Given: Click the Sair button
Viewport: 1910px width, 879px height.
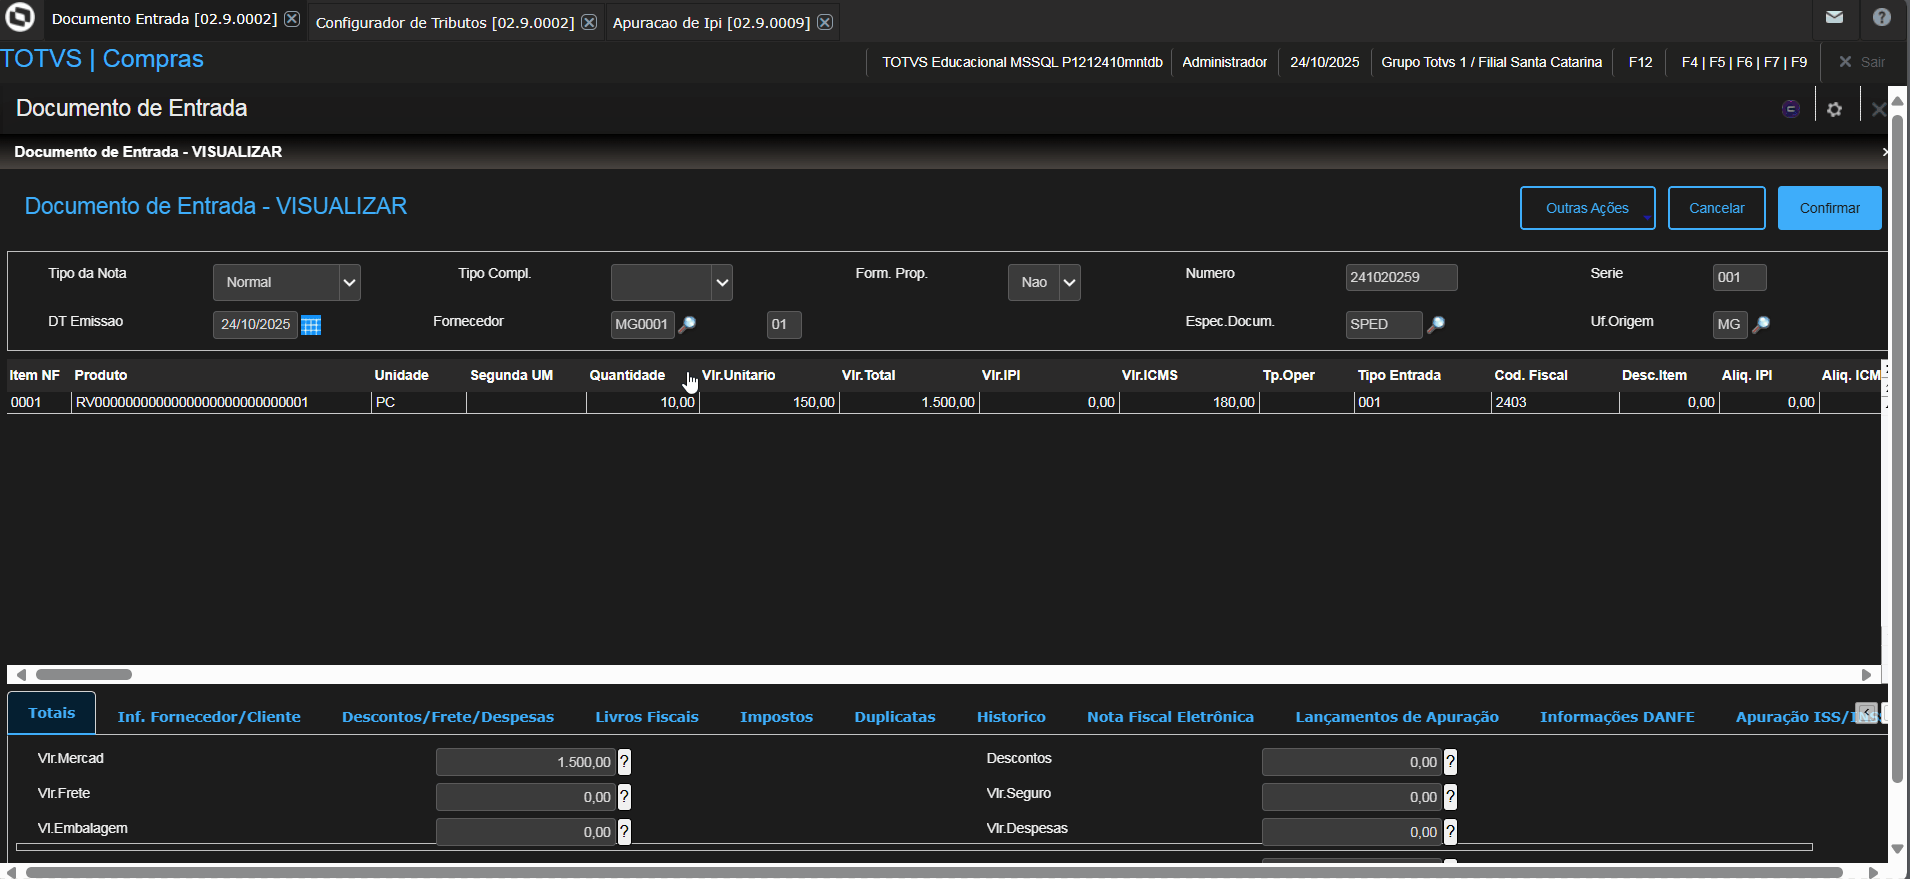Looking at the screenshot, I should pos(1862,62).
